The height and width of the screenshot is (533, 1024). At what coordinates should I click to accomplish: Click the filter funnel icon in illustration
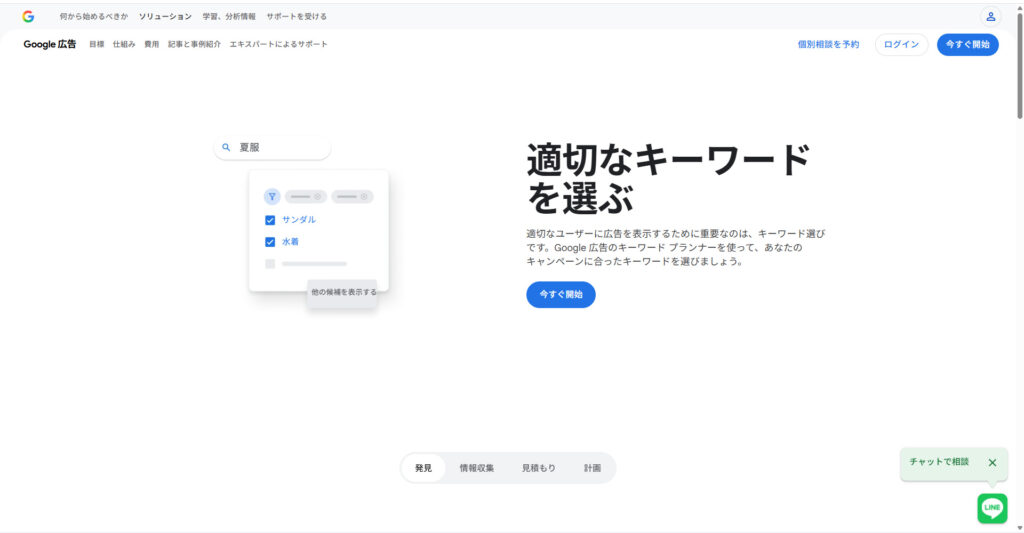272,196
